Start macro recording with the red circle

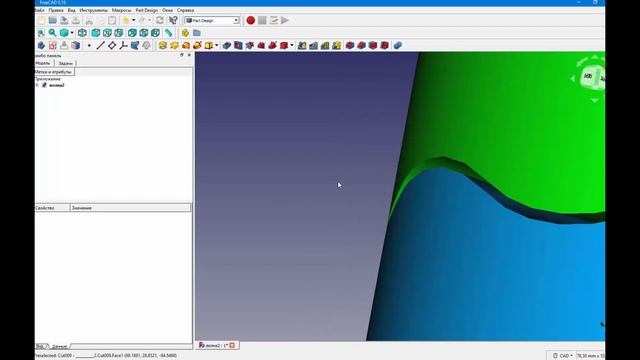click(251, 20)
